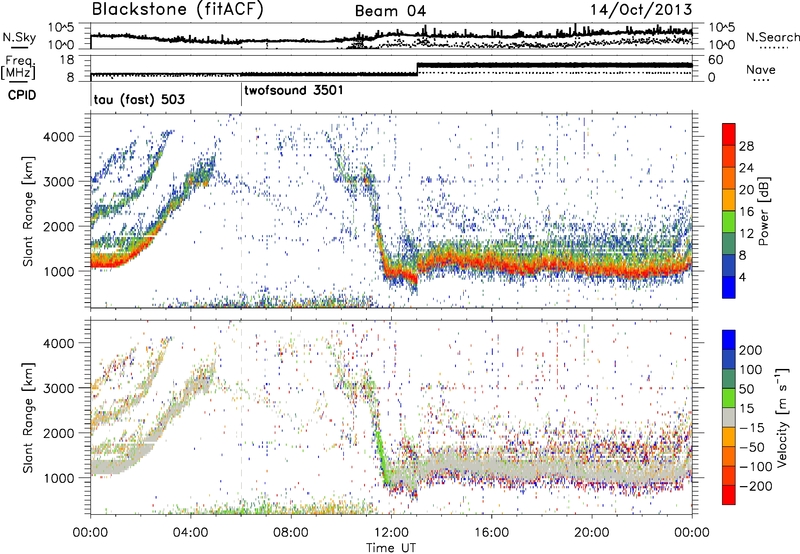Click the '200' velocity scale value
The height and width of the screenshot is (554, 800).
(751, 350)
